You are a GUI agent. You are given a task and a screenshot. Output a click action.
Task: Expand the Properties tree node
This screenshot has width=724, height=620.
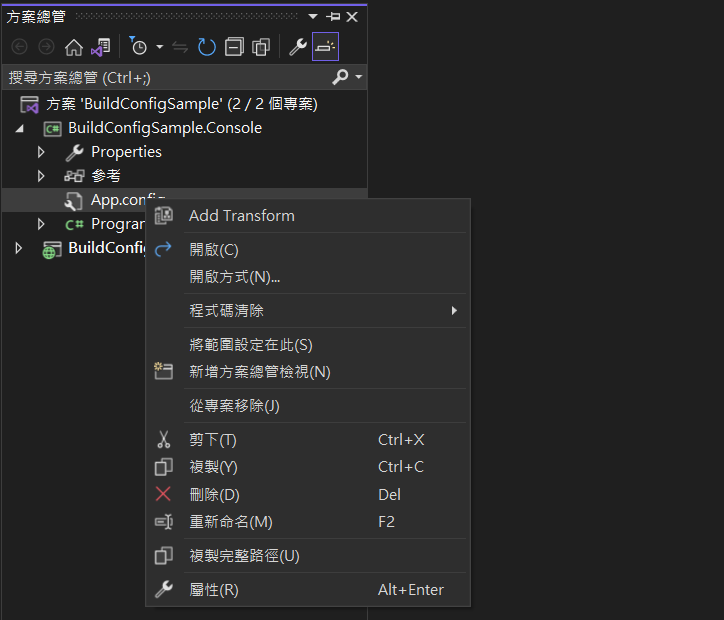pyautogui.click(x=41, y=152)
